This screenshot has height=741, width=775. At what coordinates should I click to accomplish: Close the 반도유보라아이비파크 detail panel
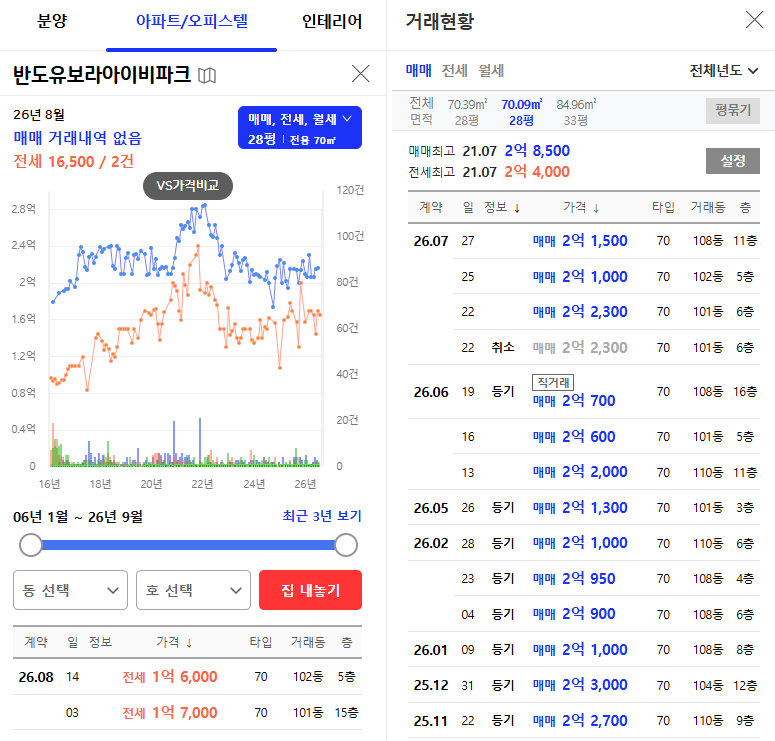click(x=360, y=74)
